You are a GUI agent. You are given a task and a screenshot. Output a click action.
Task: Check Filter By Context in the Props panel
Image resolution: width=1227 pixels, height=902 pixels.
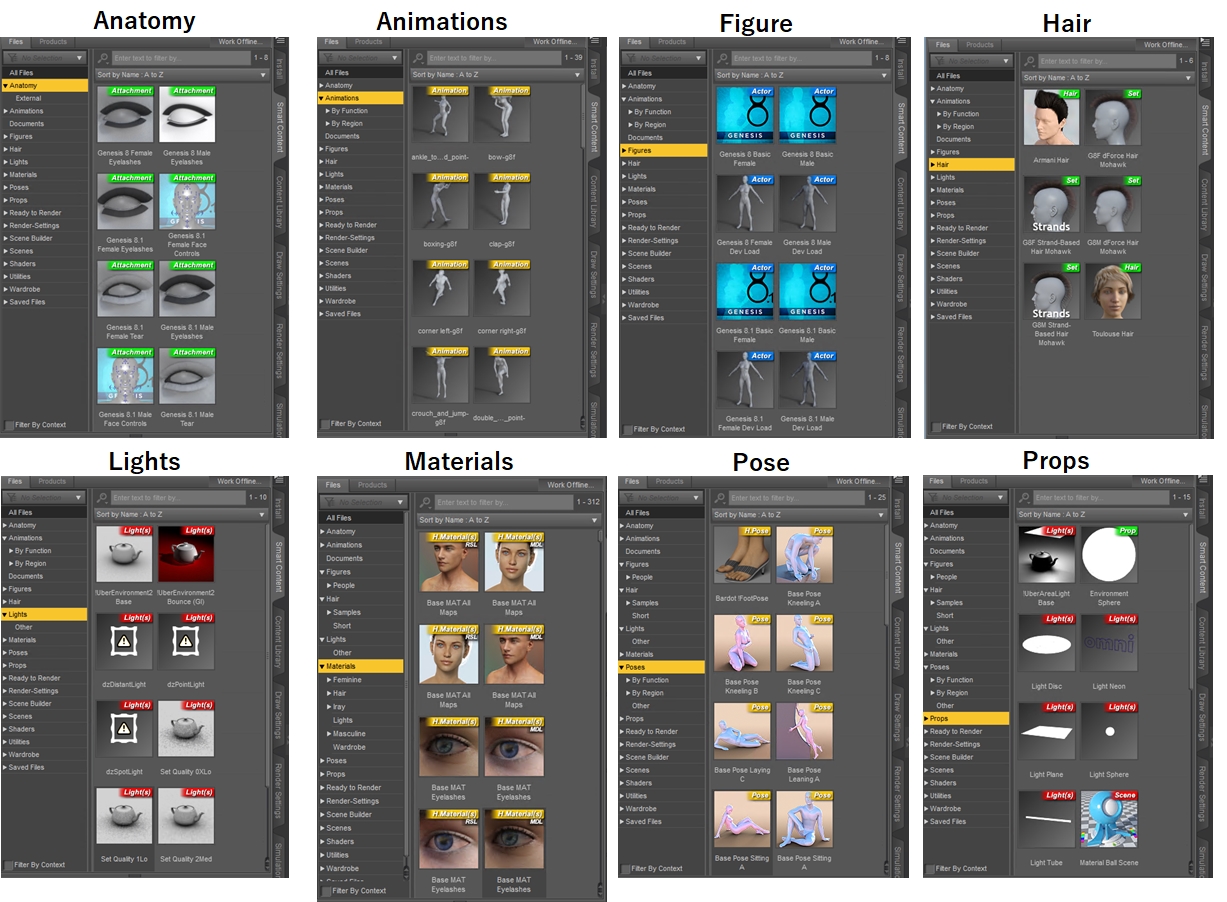coord(930,868)
